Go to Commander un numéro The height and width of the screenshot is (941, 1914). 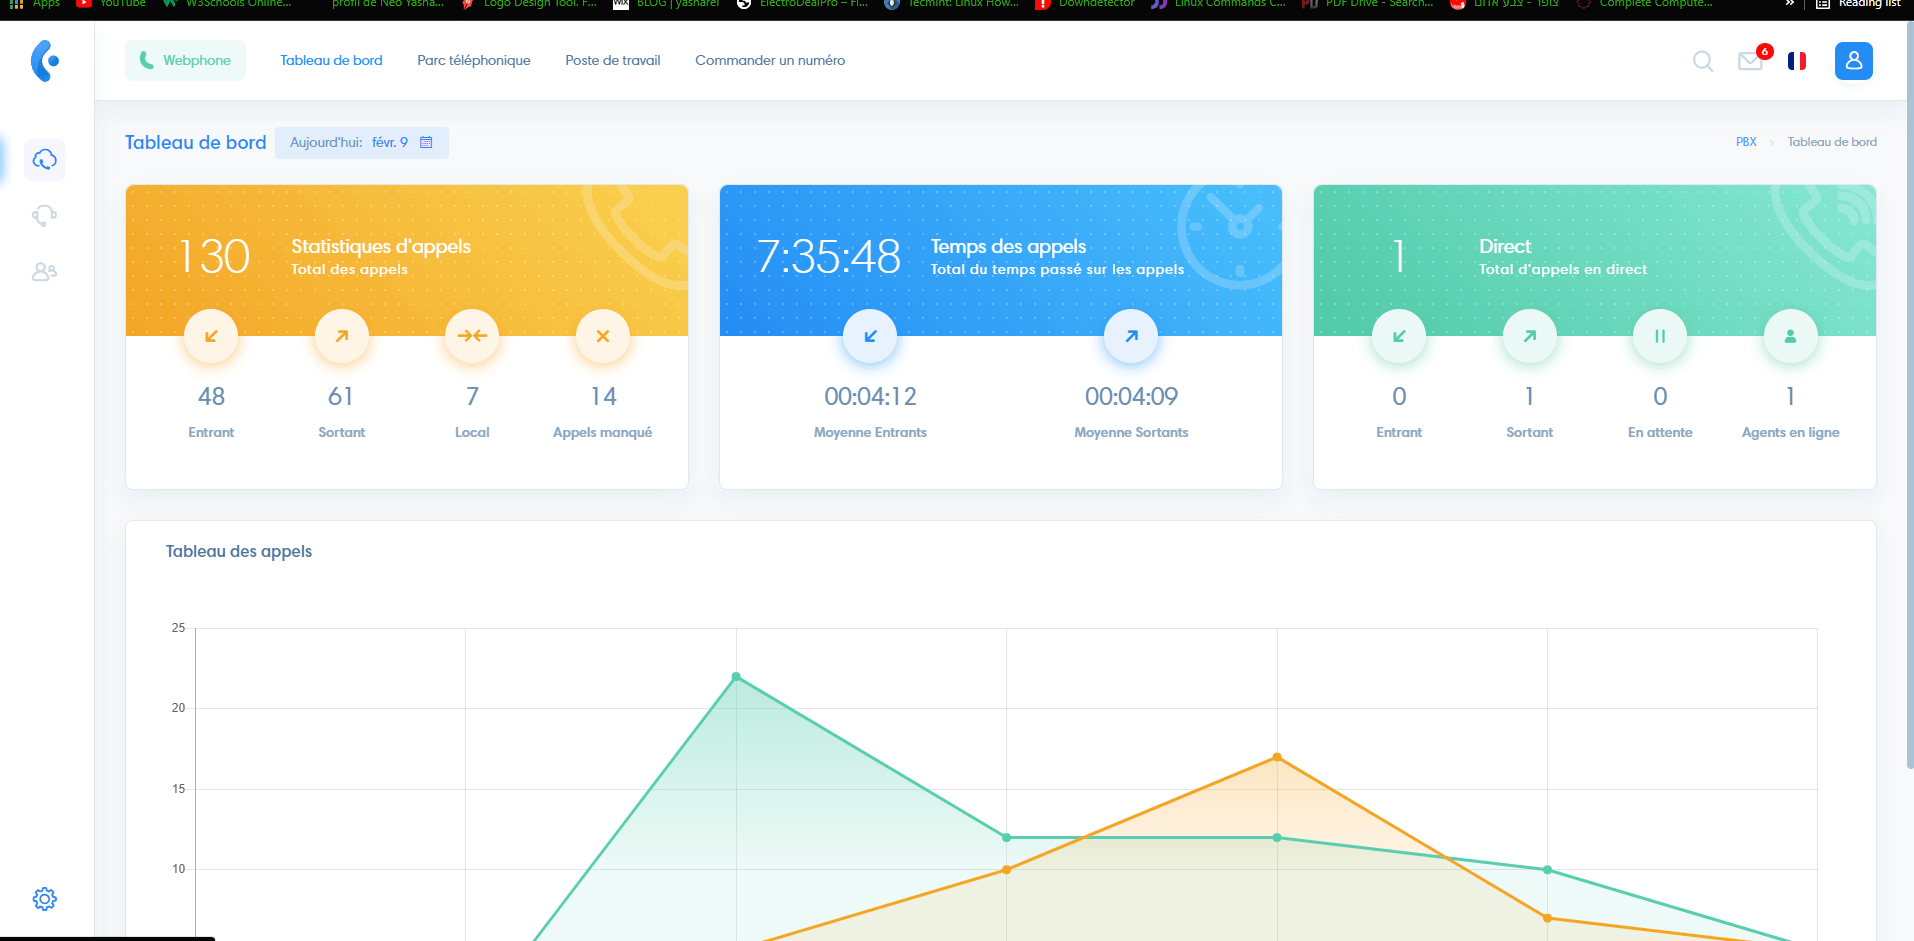tap(769, 61)
